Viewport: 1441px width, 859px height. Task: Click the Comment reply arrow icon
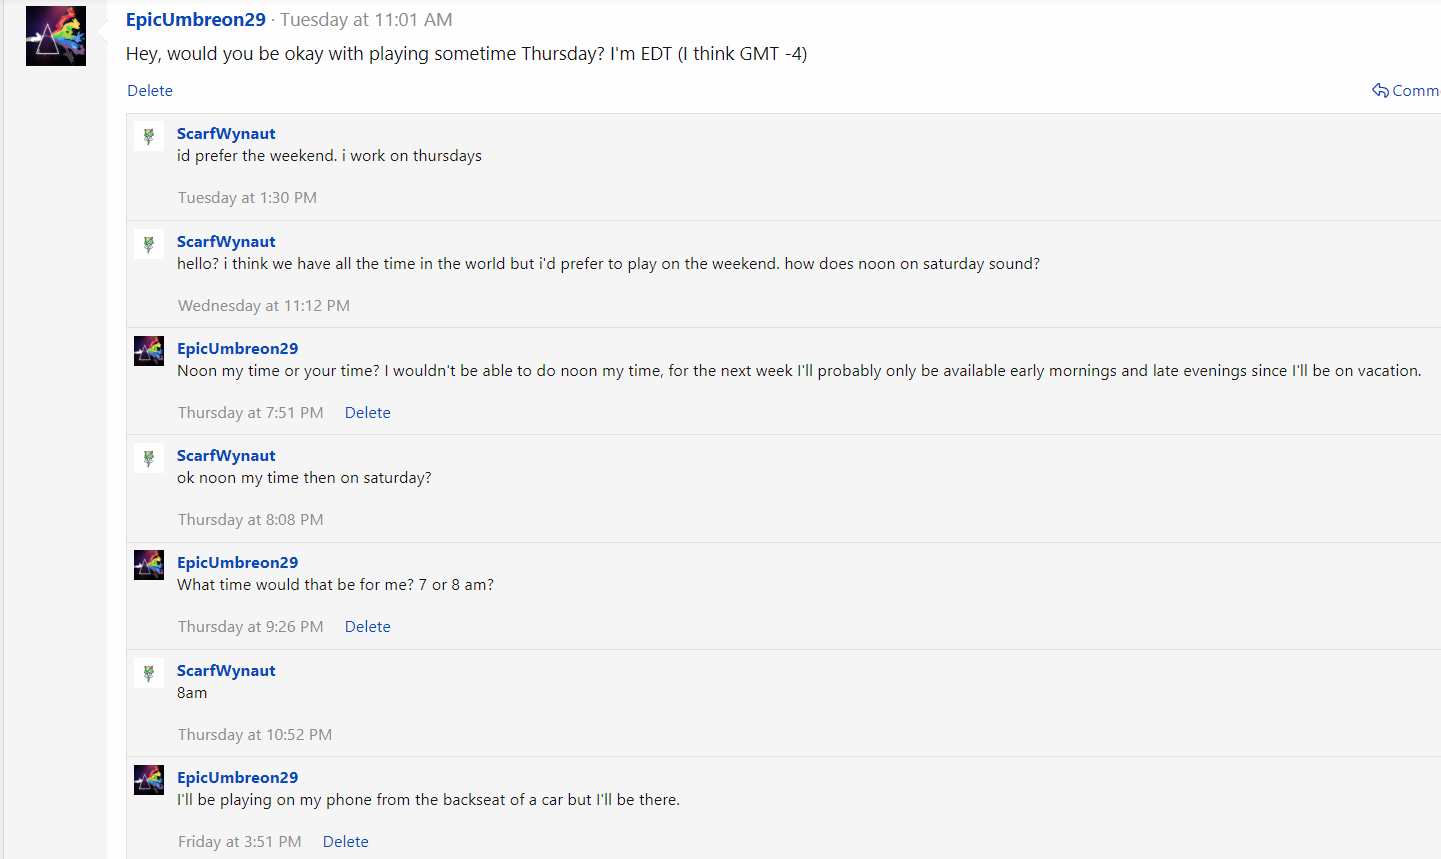(x=1380, y=91)
